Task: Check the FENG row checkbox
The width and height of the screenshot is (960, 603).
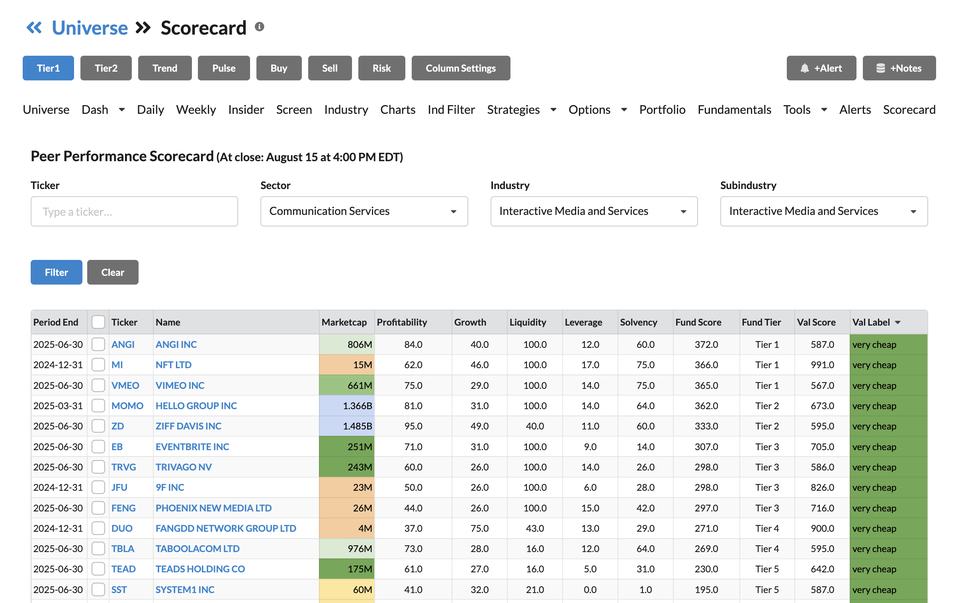Action: [x=98, y=508]
